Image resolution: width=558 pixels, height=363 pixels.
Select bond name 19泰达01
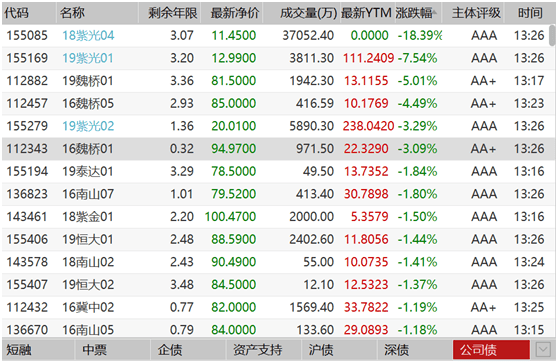(88, 172)
